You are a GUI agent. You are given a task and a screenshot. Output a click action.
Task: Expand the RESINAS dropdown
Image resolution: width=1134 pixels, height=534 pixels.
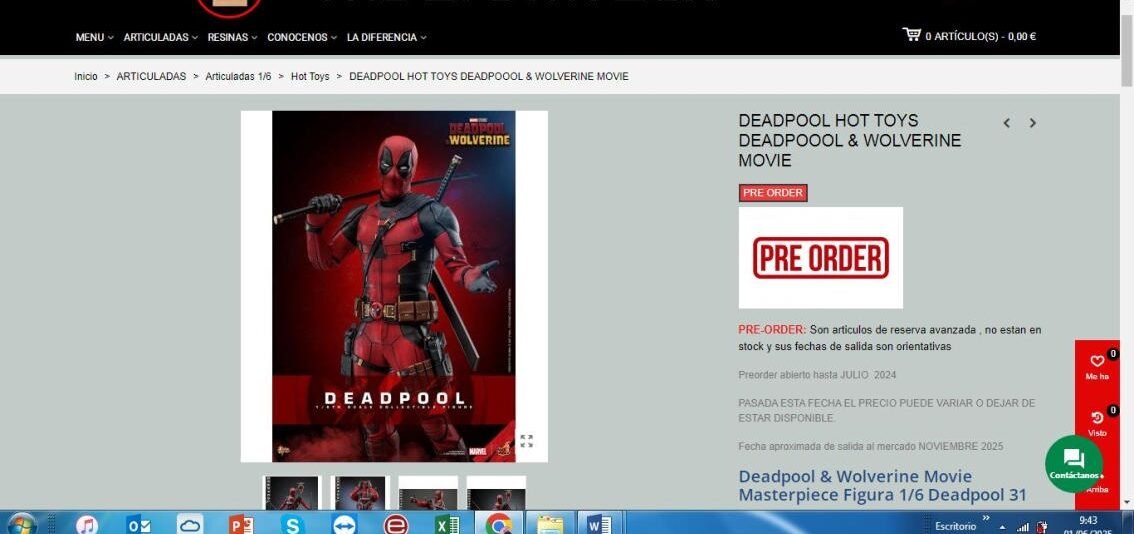click(232, 37)
